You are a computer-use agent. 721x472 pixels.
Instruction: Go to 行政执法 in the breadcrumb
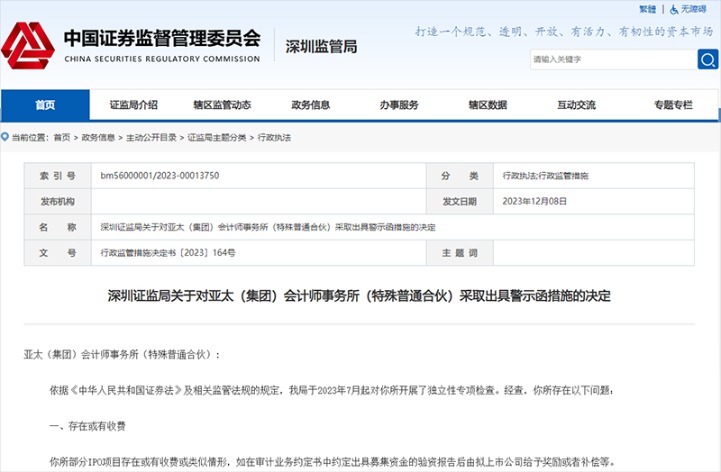[274, 138]
